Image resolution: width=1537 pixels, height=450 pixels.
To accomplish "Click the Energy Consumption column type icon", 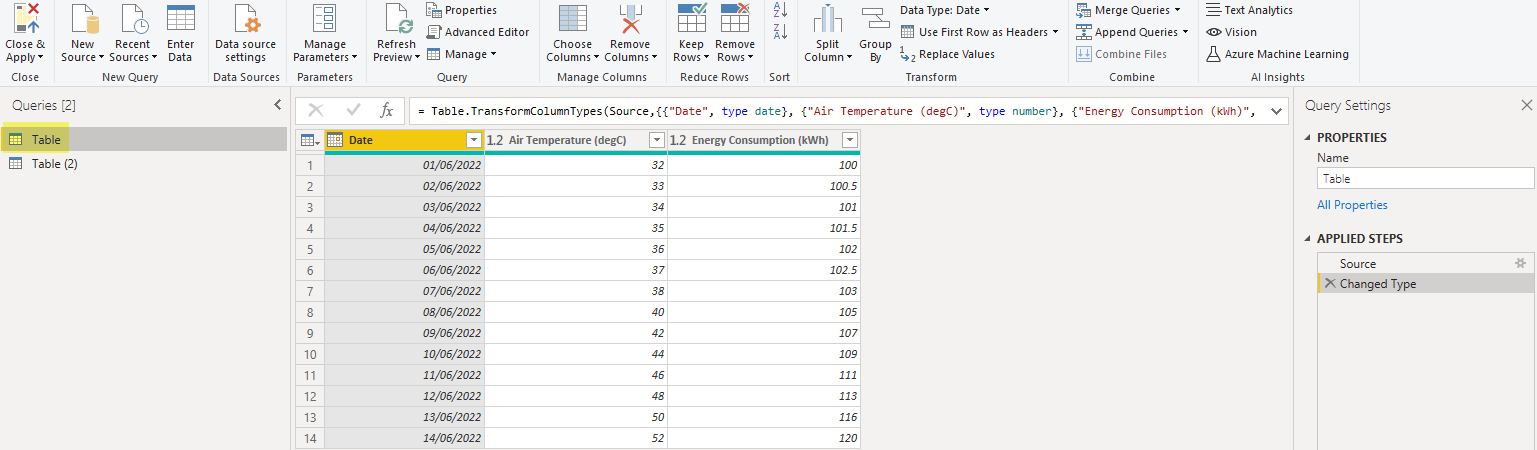I will coord(678,140).
